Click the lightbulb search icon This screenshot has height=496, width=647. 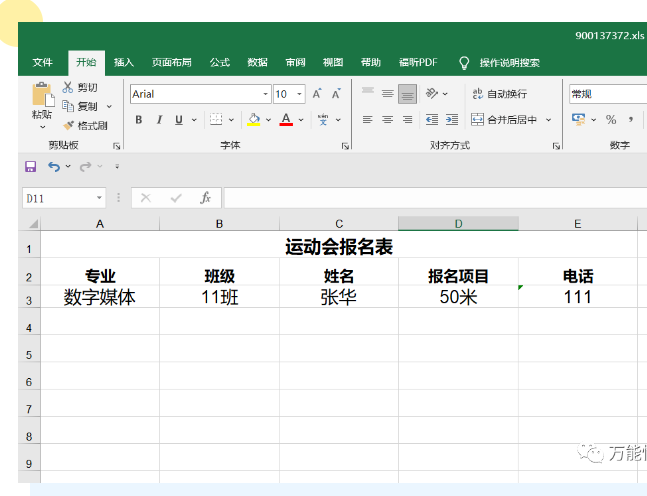[464, 63]
